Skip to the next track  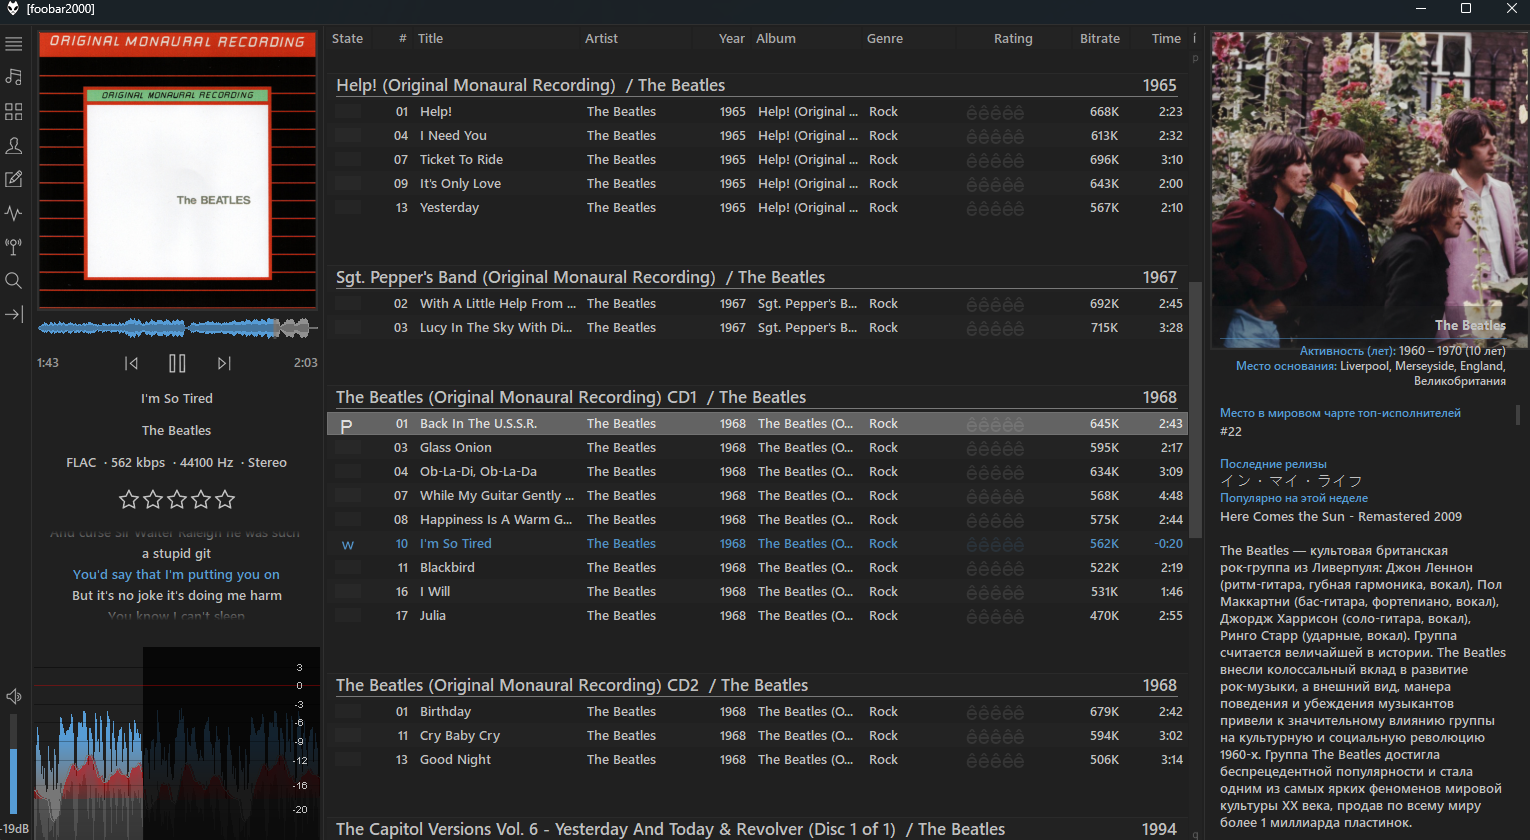pyautogui.click(x=224, y=363)
